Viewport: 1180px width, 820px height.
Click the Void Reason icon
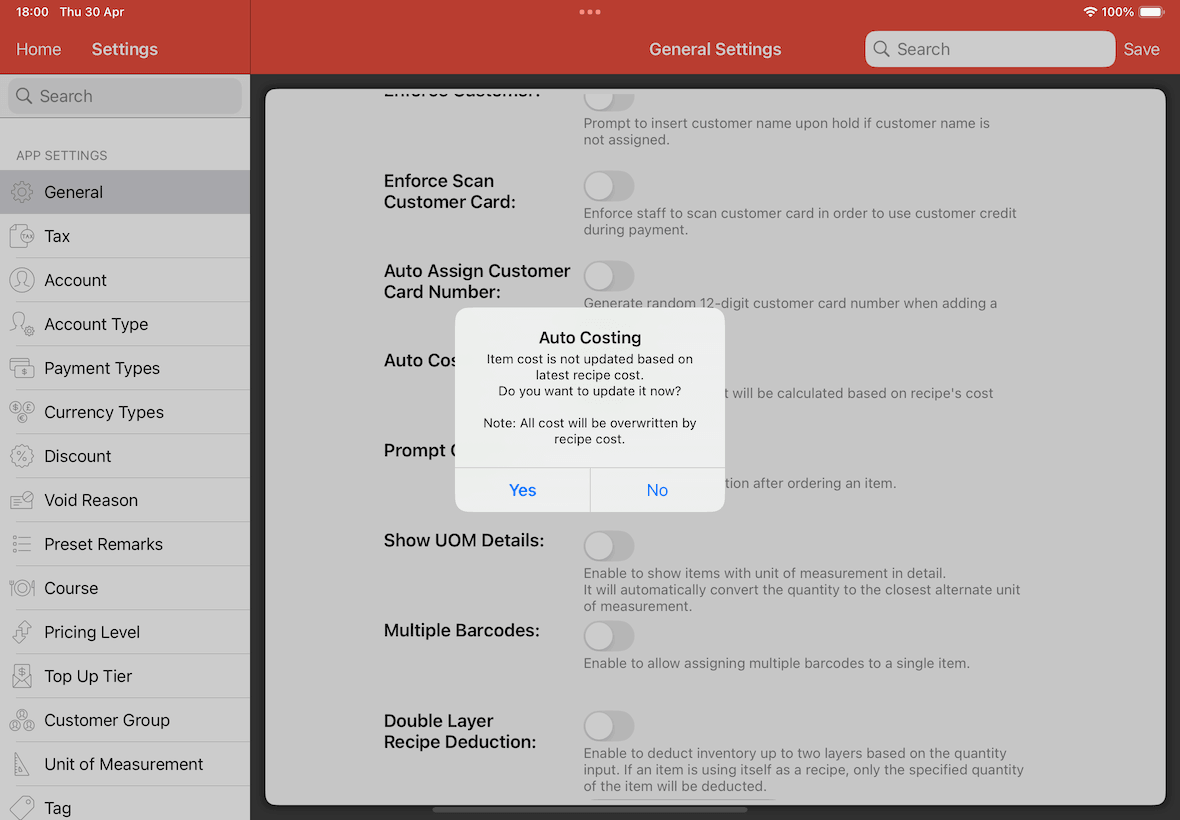pyautogui.click(x=22, y=500)
